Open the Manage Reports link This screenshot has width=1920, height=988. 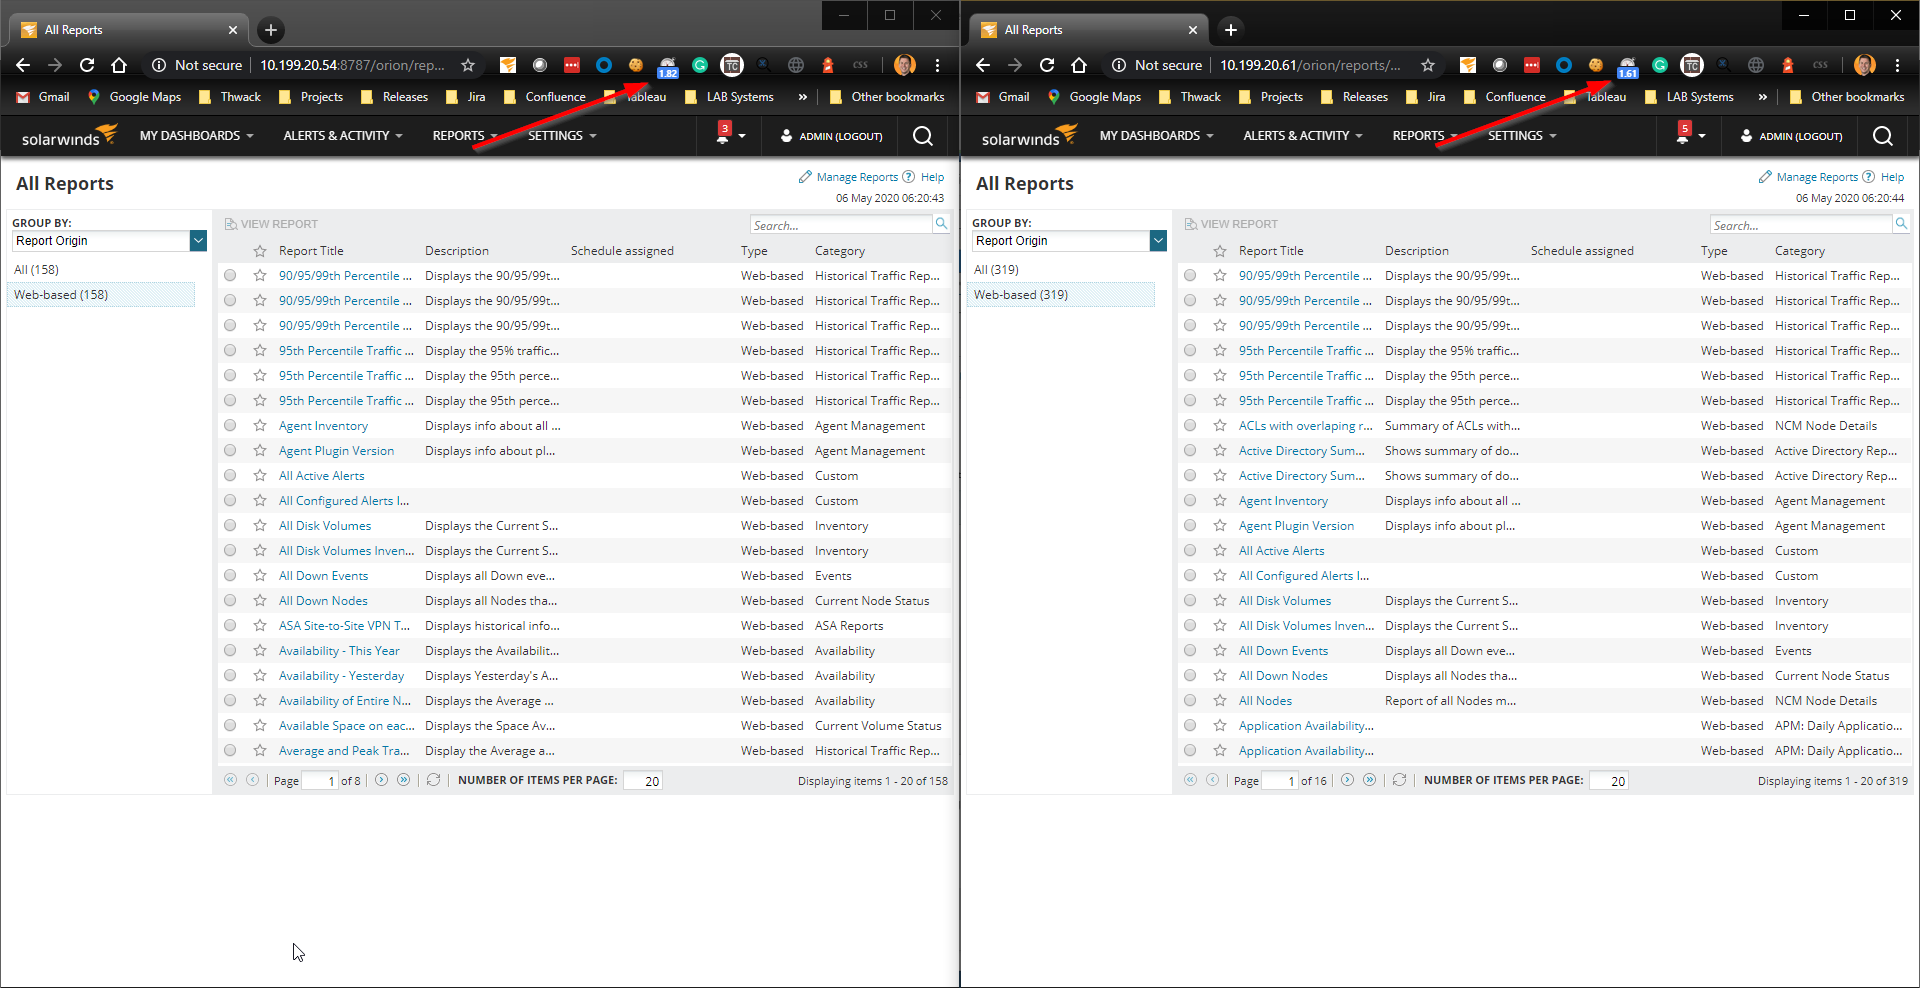pos(858,176)
